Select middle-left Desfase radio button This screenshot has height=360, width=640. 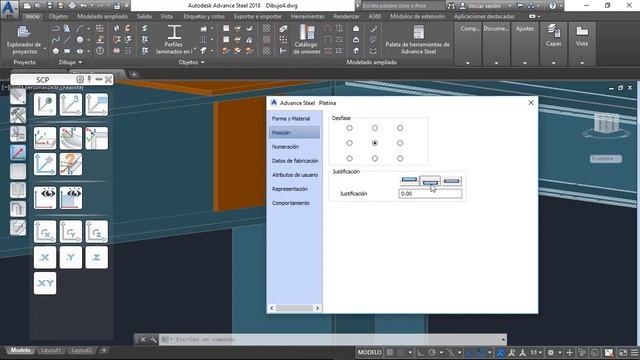349,143
